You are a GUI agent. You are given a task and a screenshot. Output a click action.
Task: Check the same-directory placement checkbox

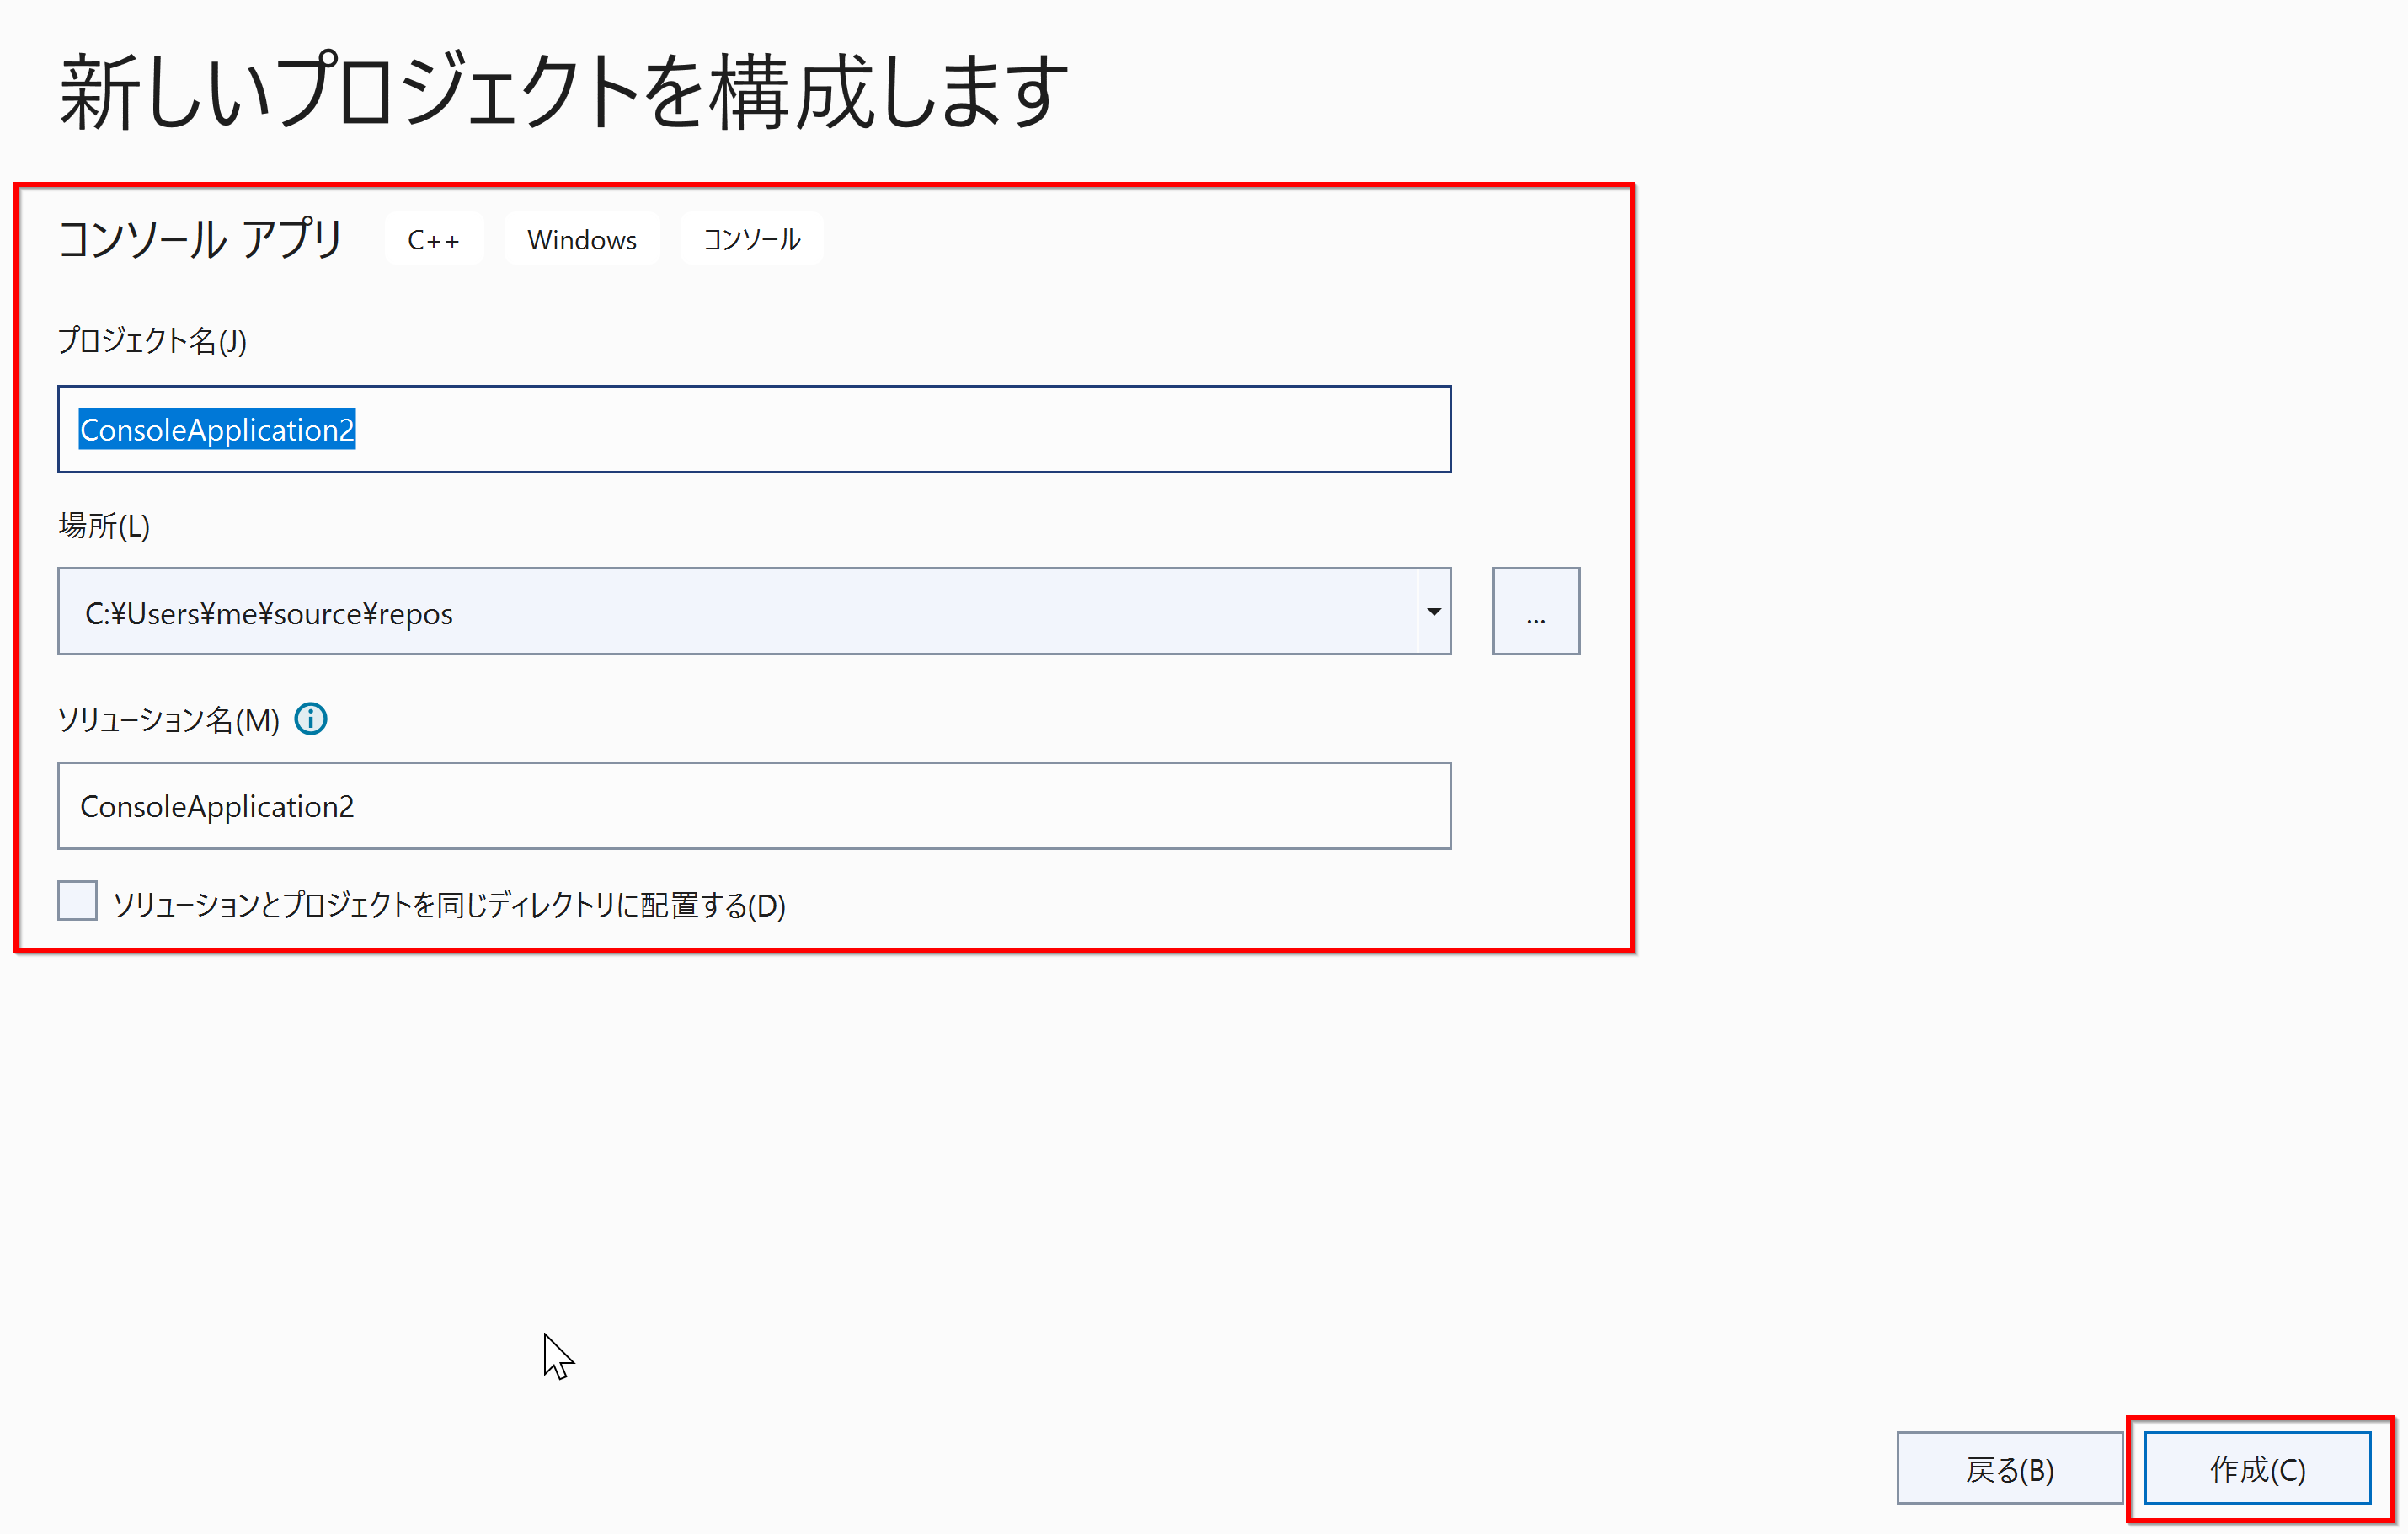pyautogui.click(x=77, y=901)
